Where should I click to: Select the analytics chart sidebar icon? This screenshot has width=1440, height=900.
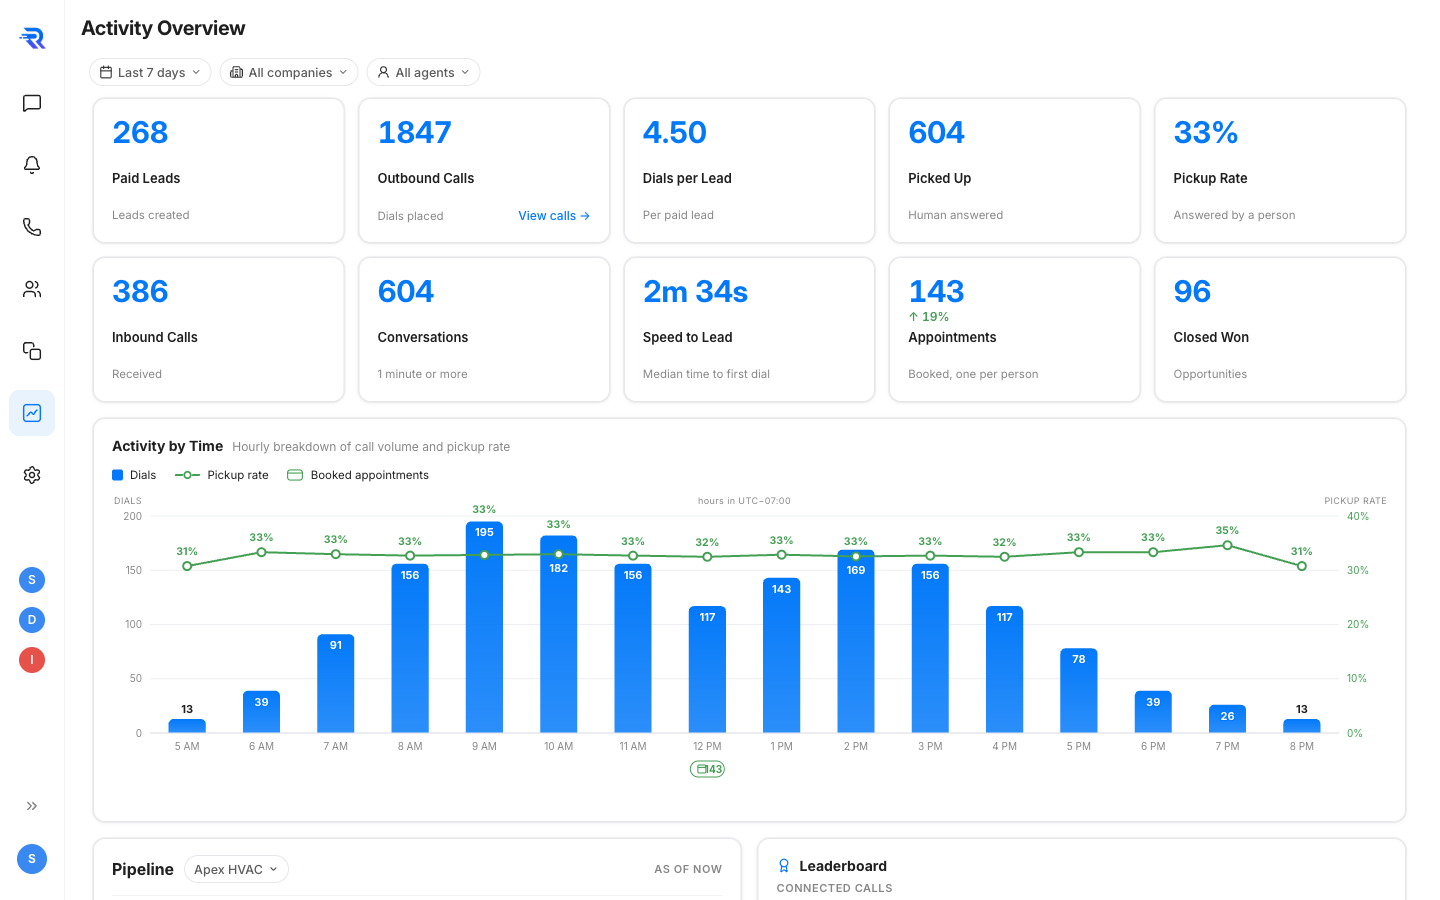tap(32, 413)
